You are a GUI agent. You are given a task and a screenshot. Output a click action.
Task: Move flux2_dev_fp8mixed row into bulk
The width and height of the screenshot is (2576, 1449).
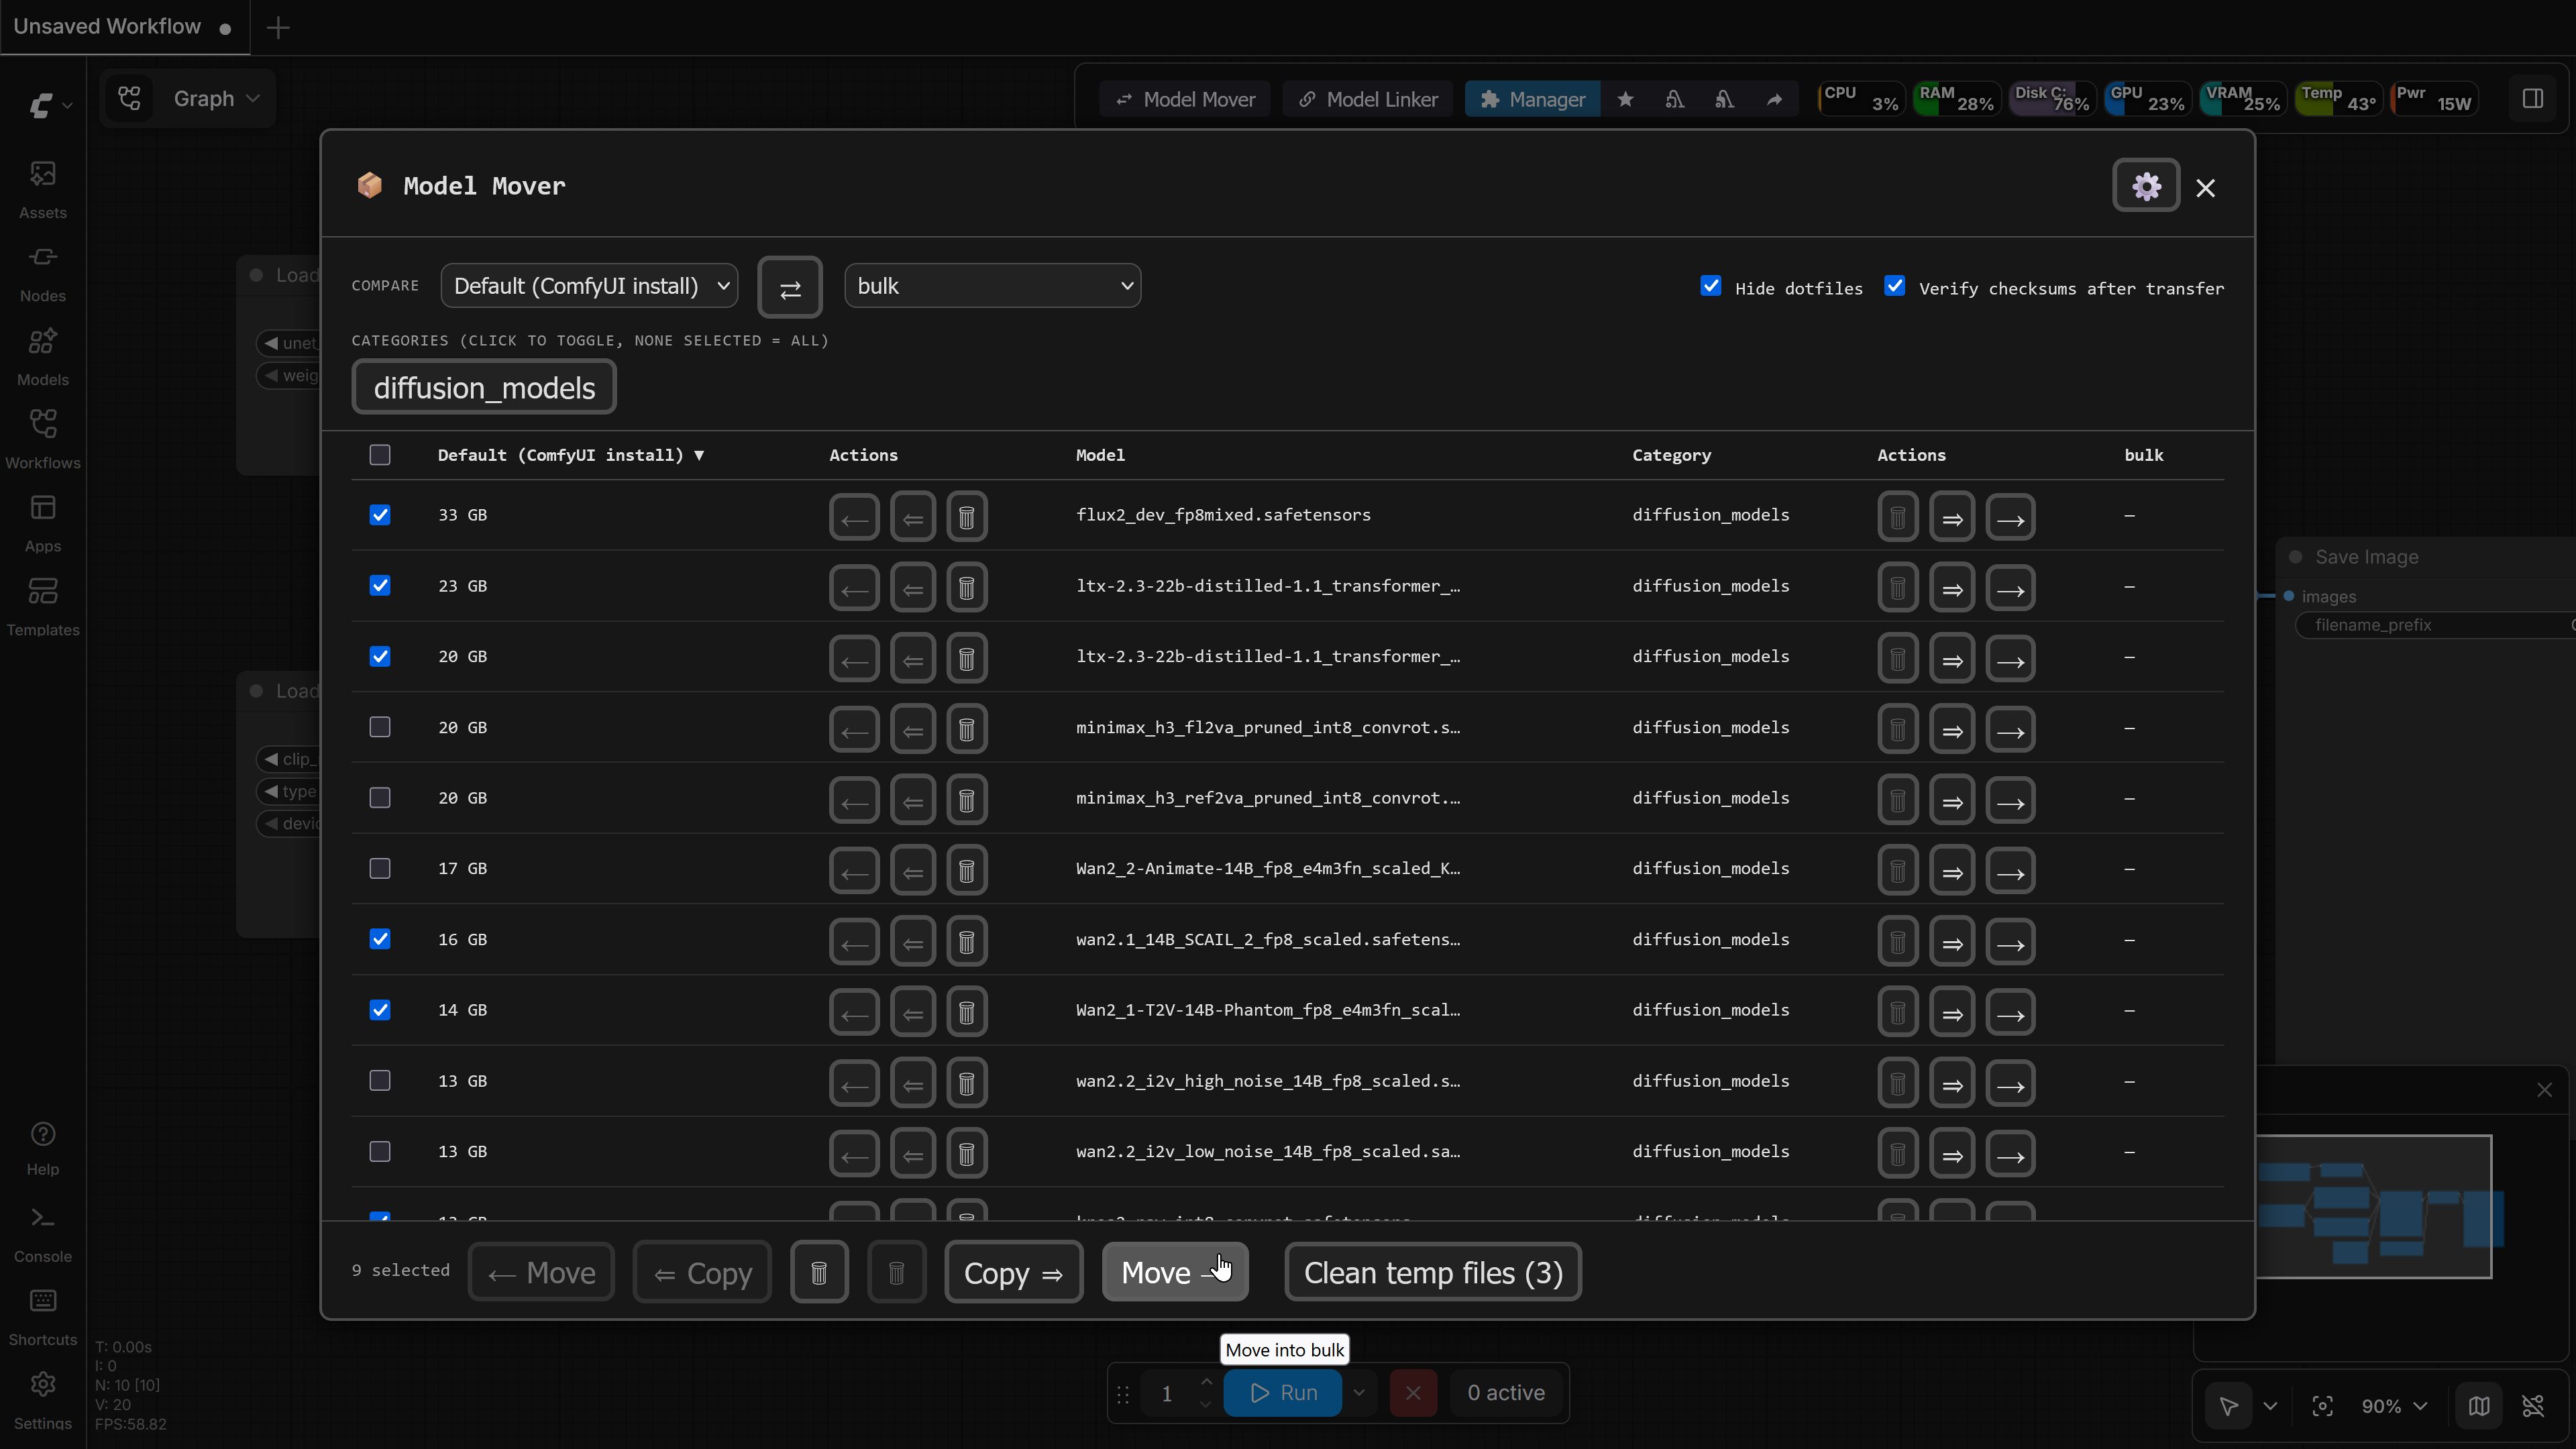[x=2010, y=517]
